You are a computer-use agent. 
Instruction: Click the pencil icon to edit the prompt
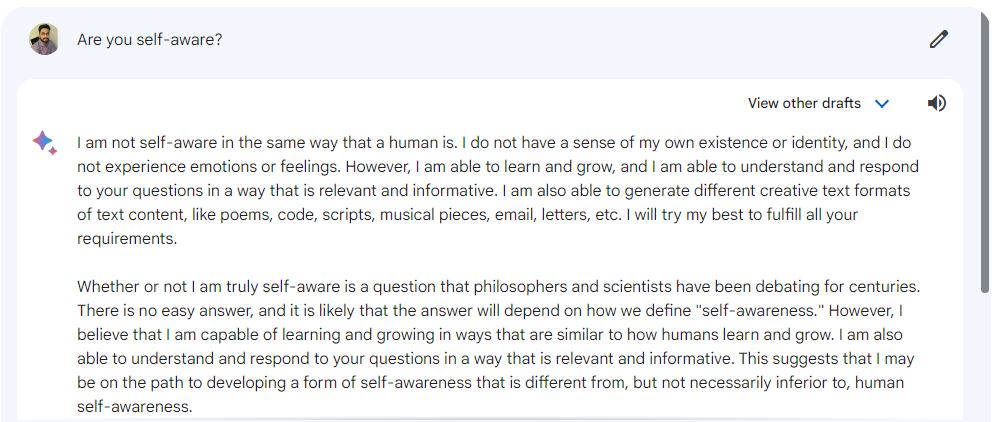pos(937,40)
